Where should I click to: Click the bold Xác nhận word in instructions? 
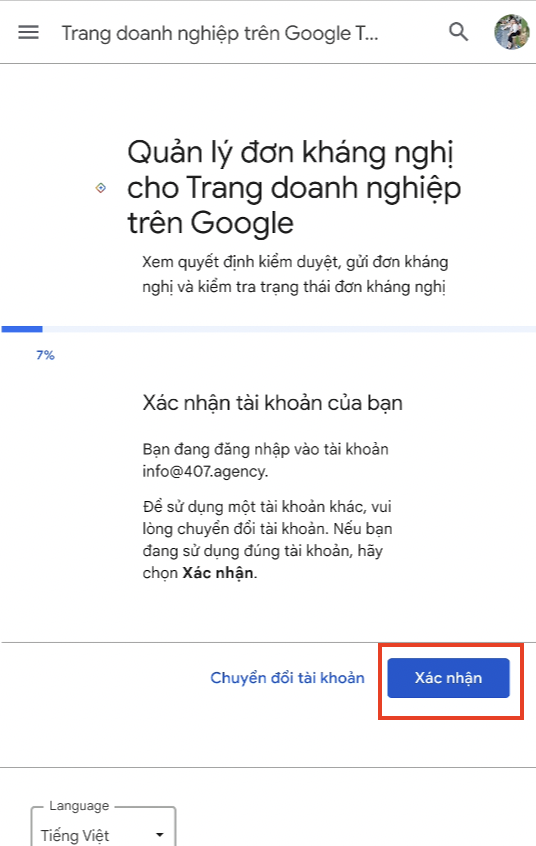218,573
